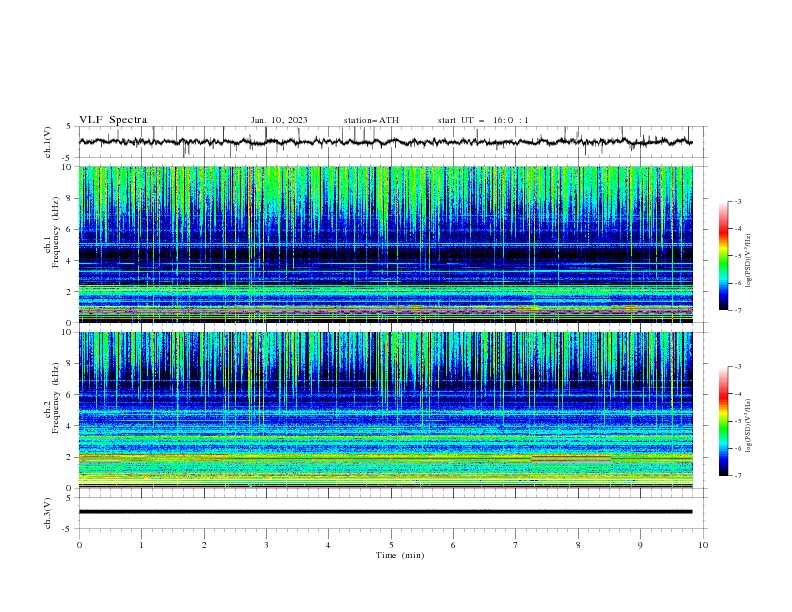Click the 'ch.1(V)' axis label
792x612 pixels.
coord(48,142)
